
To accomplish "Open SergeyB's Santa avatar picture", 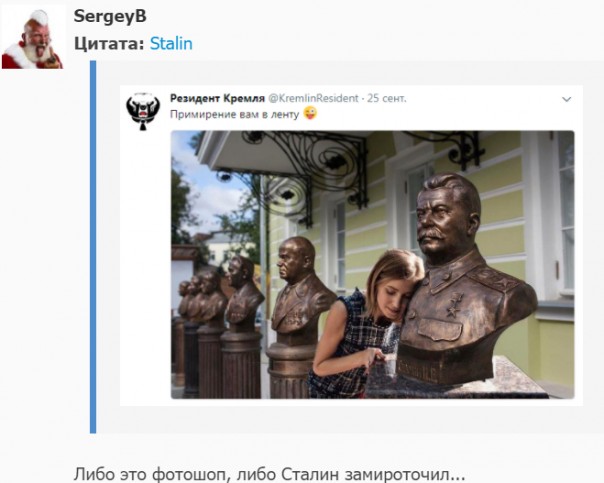I will point(33,38).
